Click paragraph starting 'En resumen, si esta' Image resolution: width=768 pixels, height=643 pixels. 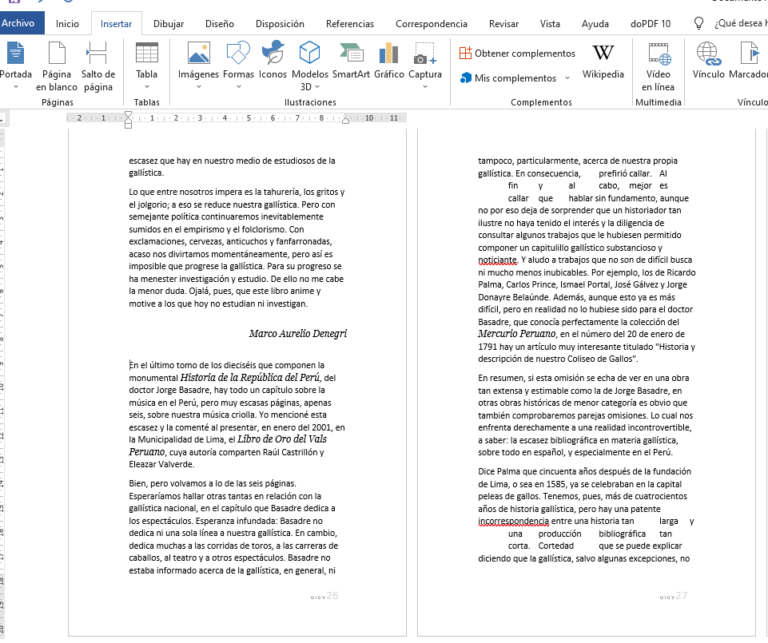coord(586,415)
